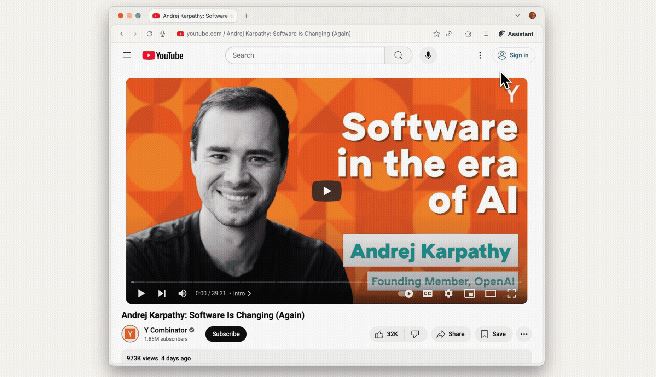This screenshot has height=377, width=656.
Task: Click the search magnifier button
Action: 398,55
